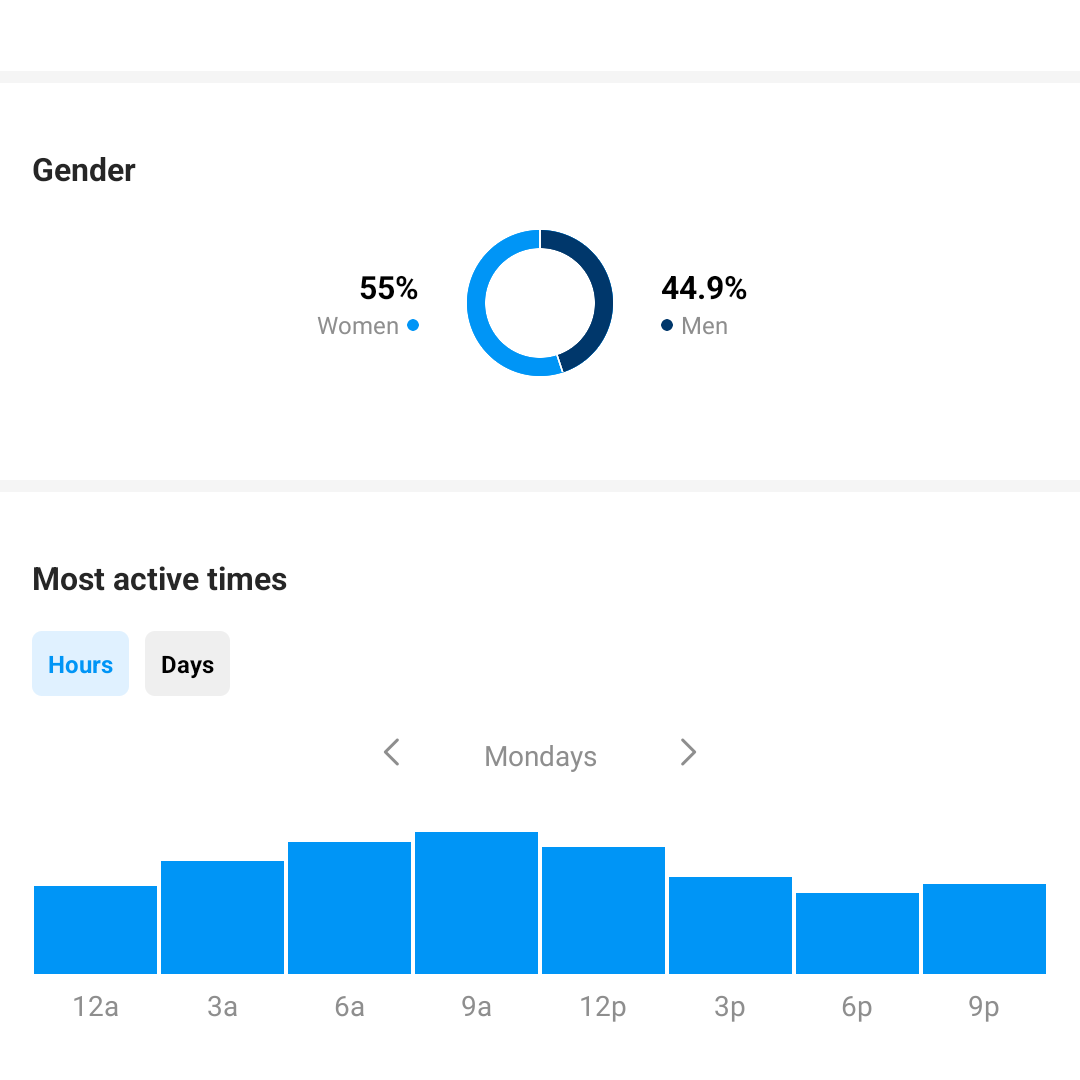Click the Most active times heading
1080x1080 pixels.
coord(160,579)
